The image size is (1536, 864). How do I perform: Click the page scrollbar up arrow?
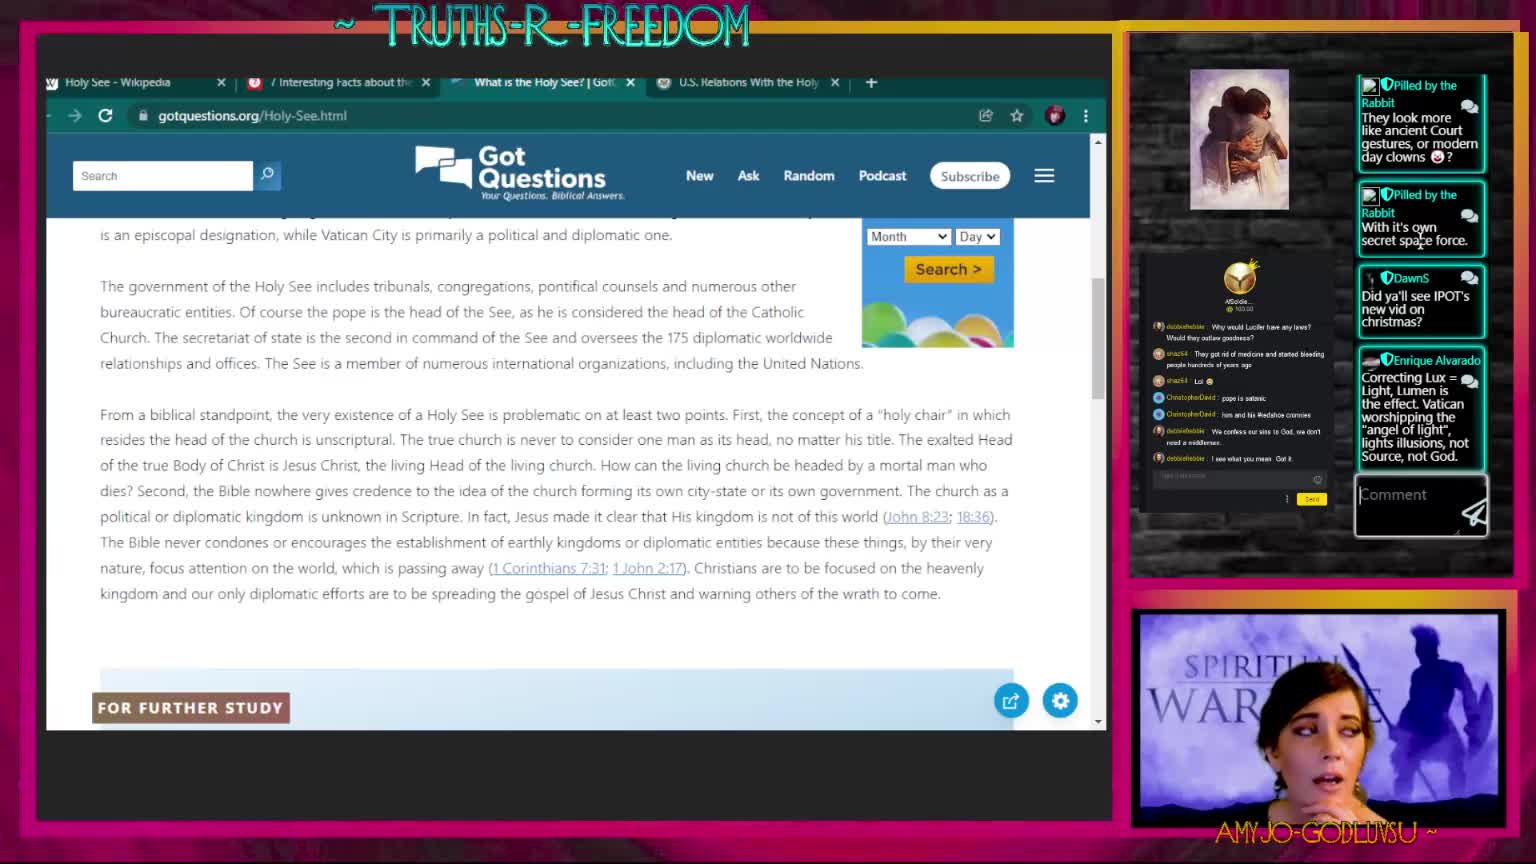(1098, 142)
